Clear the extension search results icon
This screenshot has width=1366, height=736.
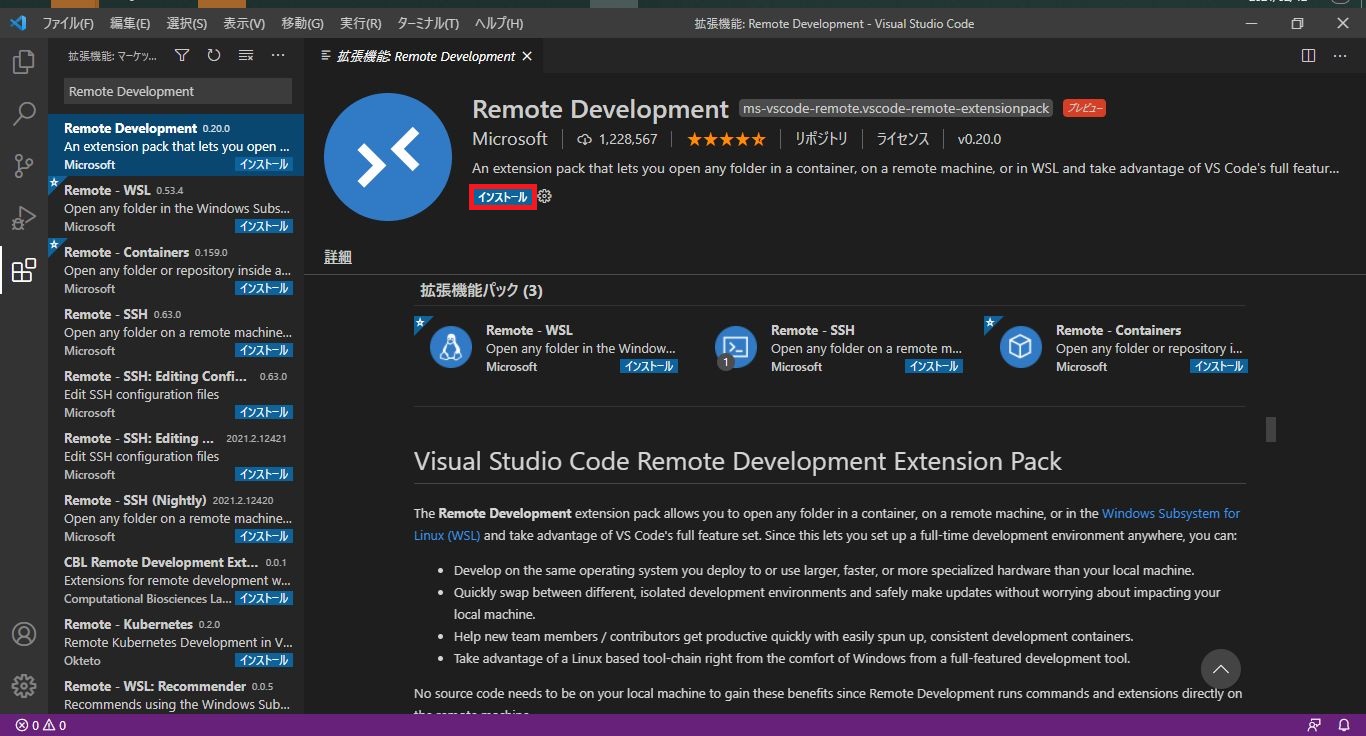[246, 56]
